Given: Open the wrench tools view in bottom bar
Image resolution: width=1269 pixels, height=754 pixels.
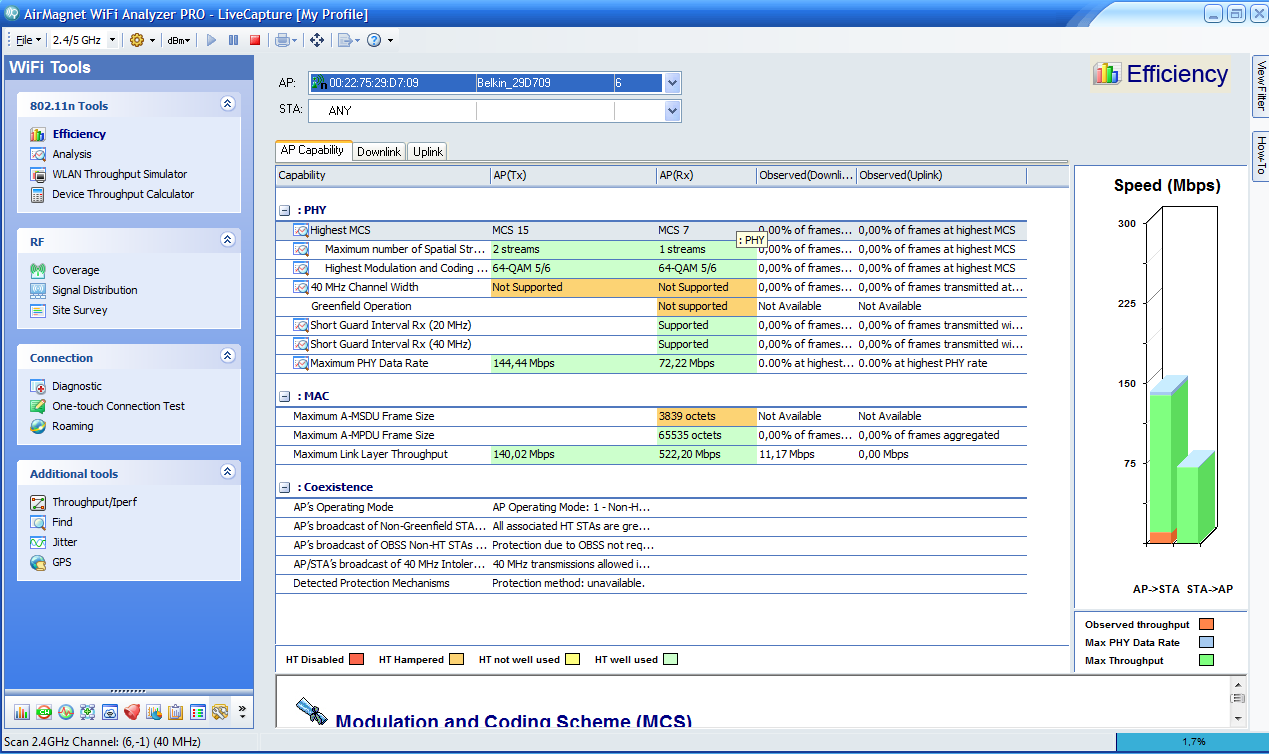Looking at the screenshot, I should point(220,712).
